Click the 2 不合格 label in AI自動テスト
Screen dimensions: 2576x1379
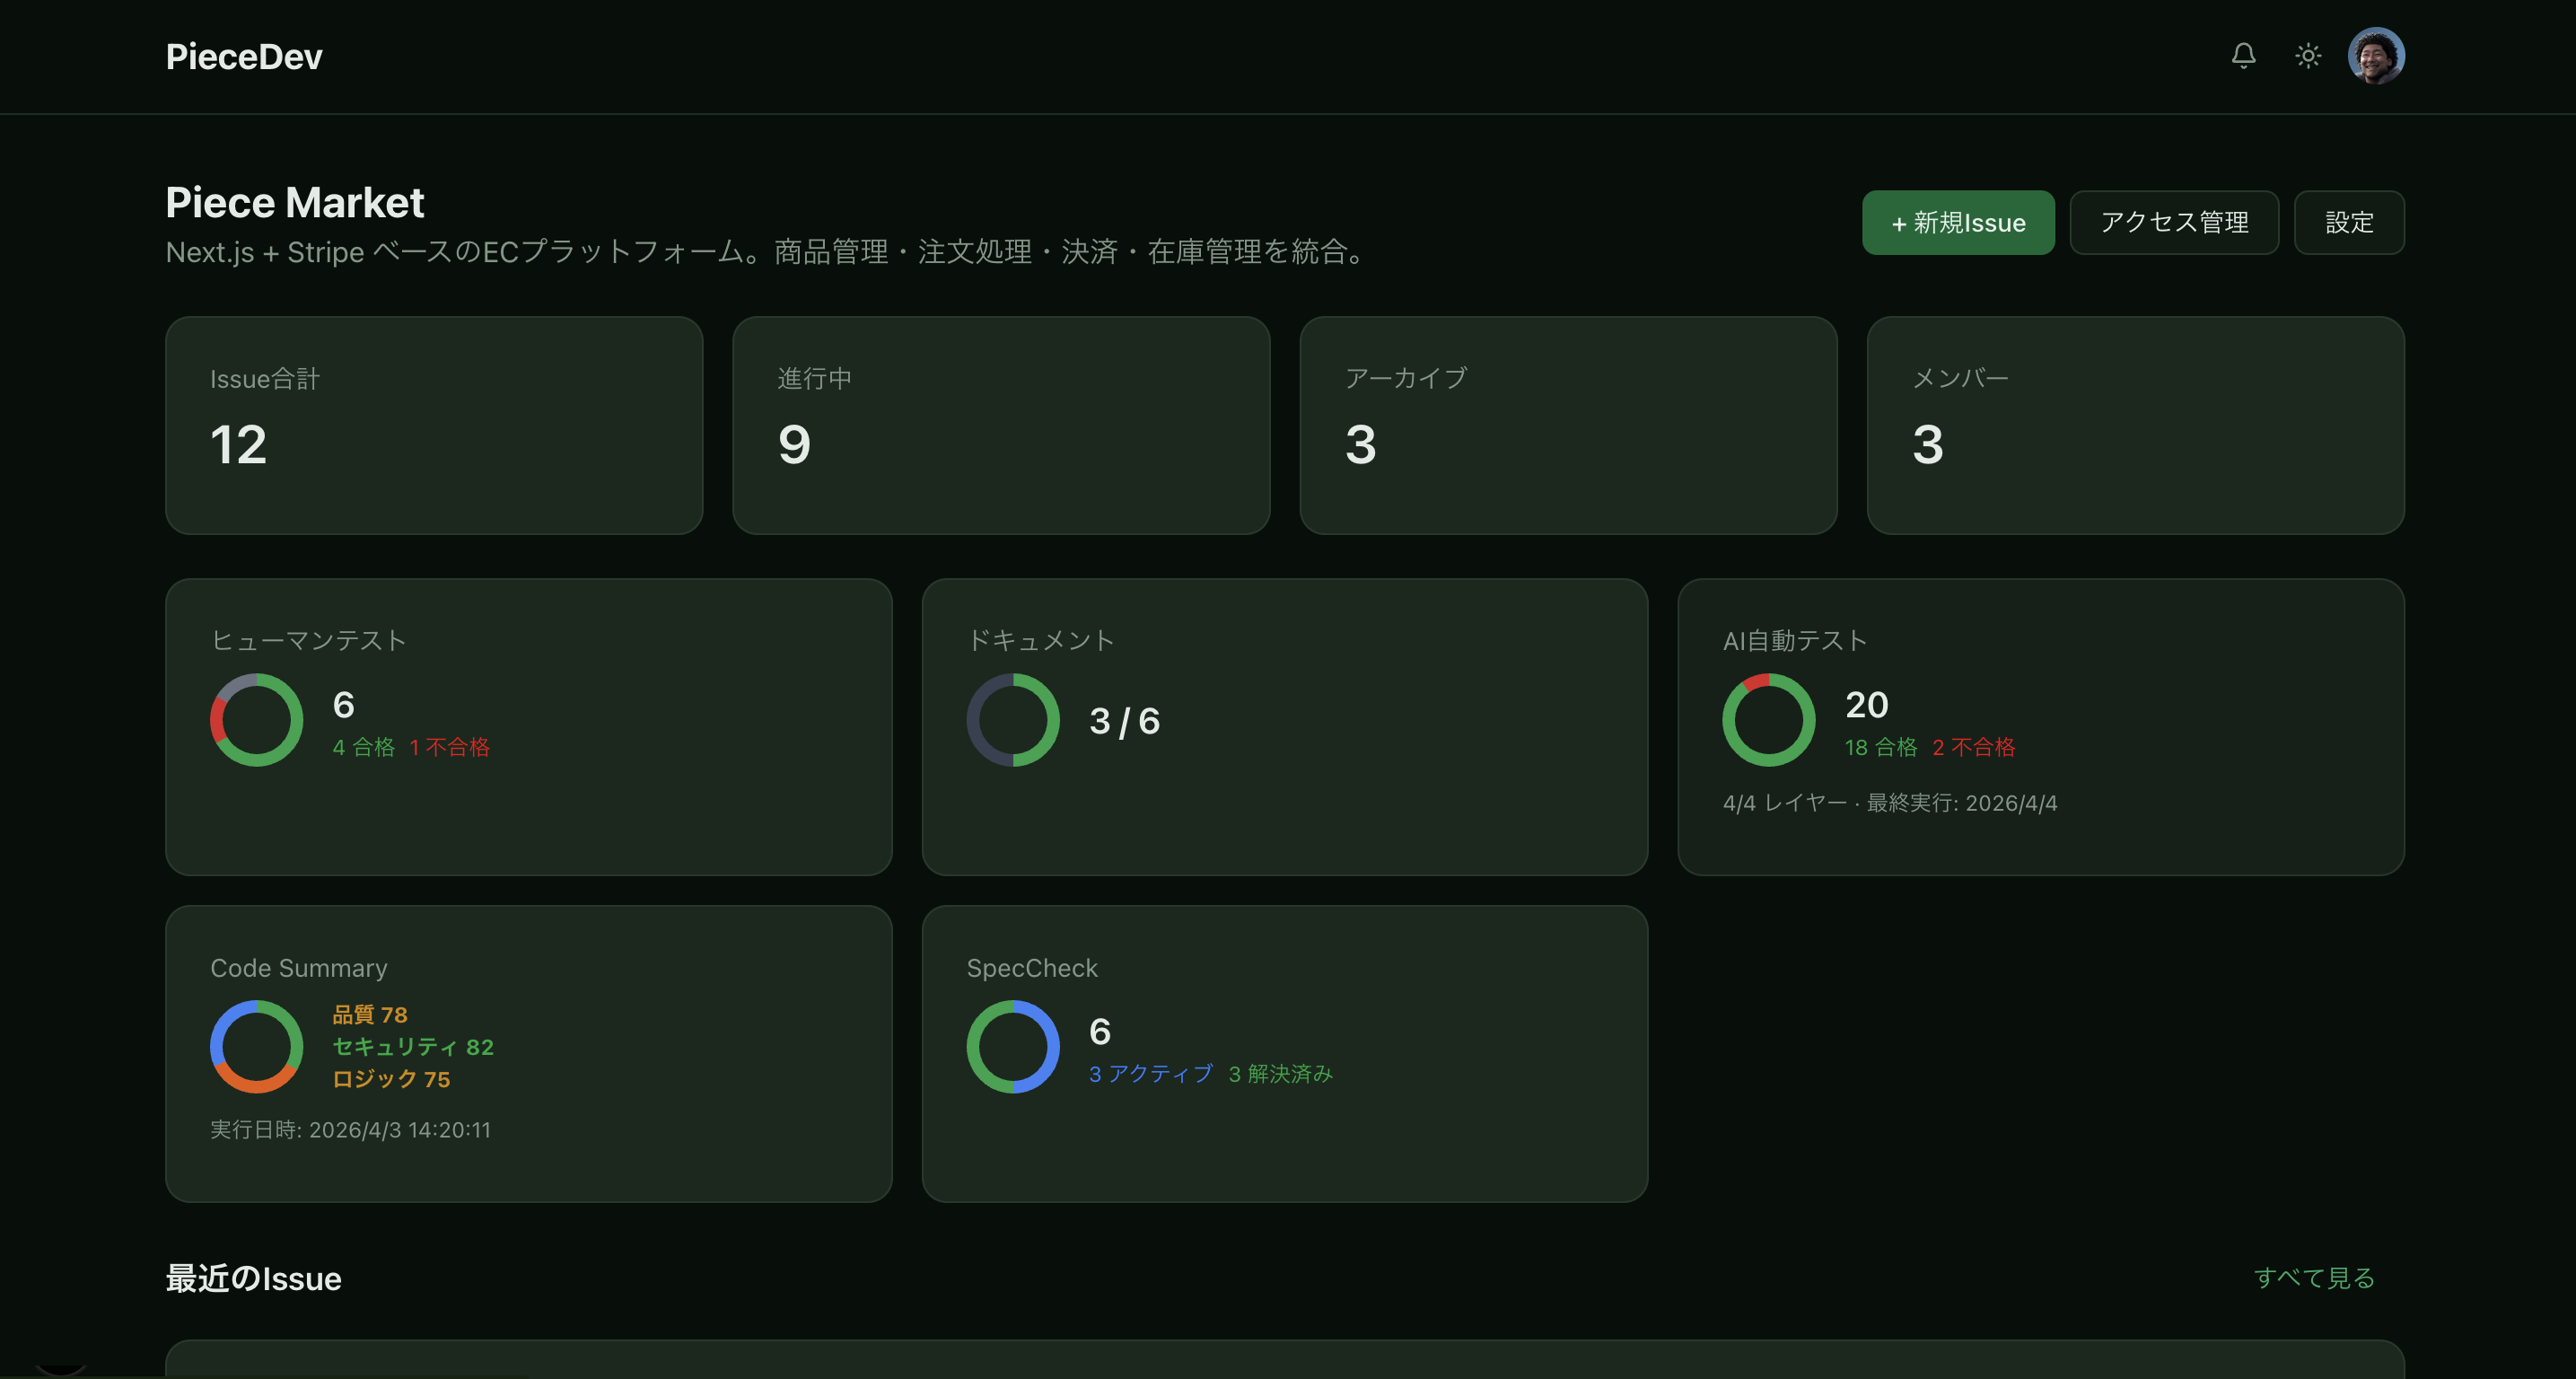(1975, 746)
